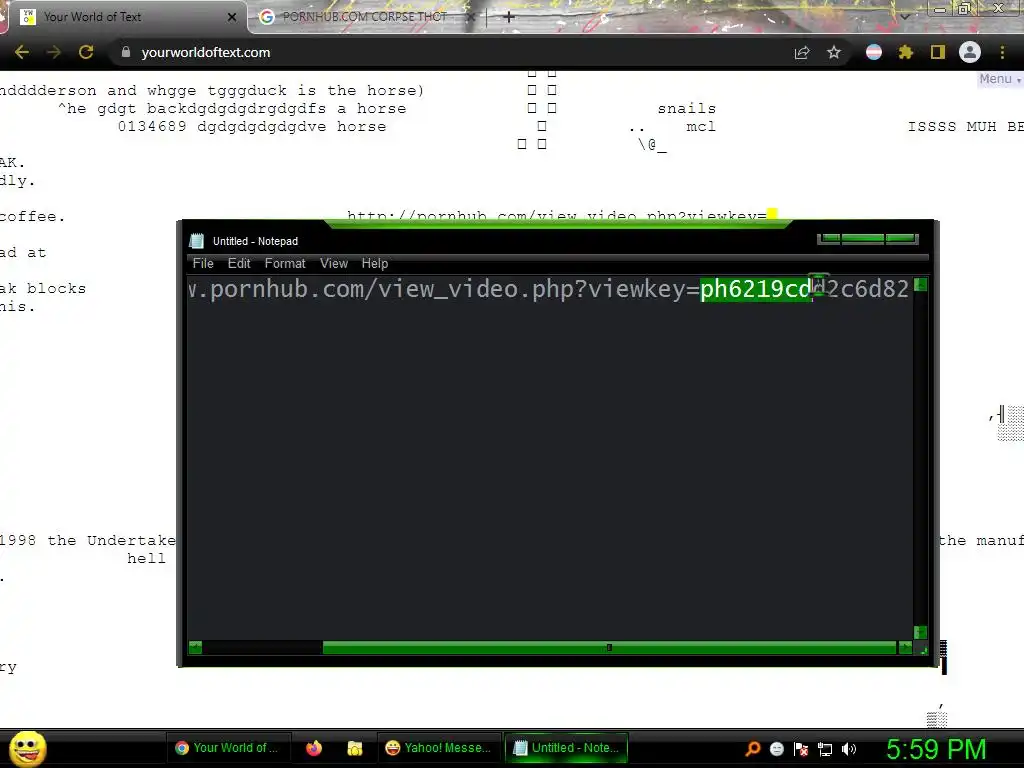Click the highlighted text ph6219cd

tap(756, 289)
